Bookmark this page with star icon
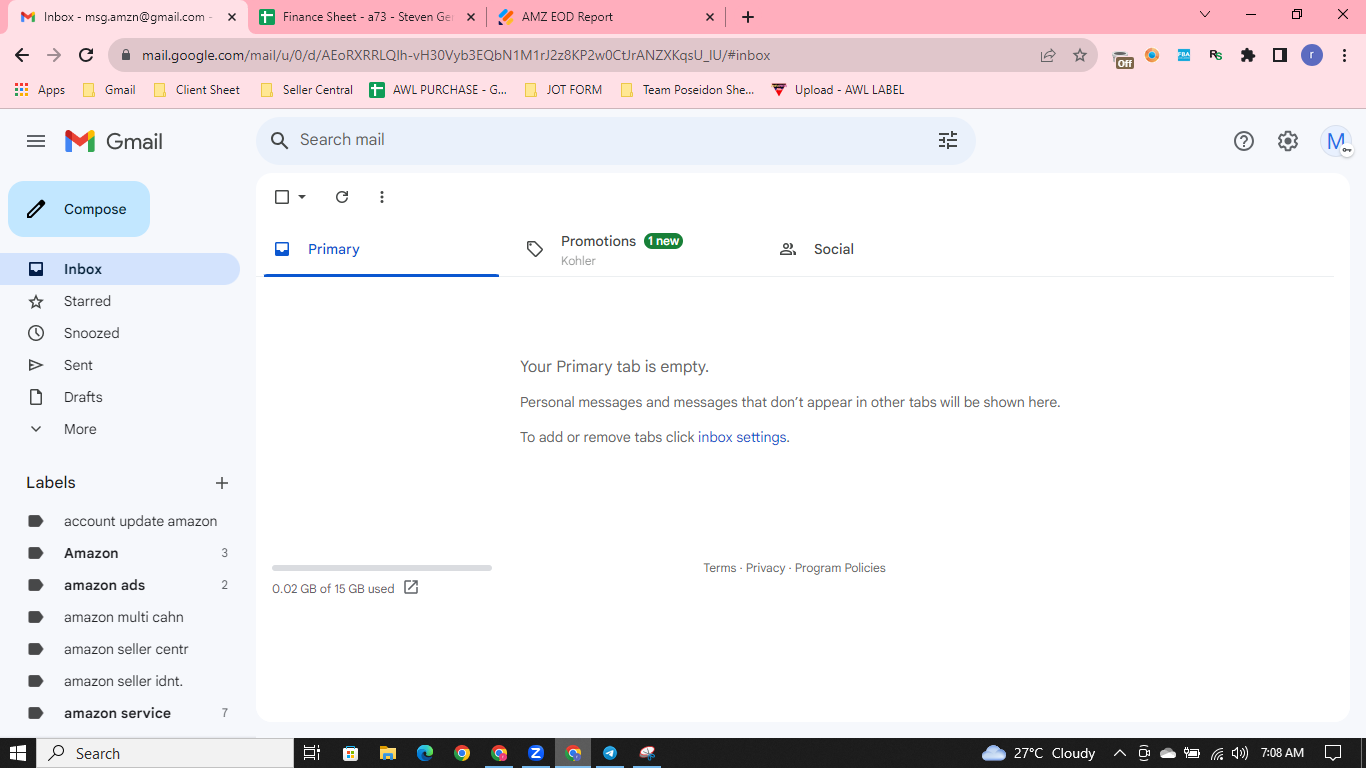 (x=1080, y=55)
